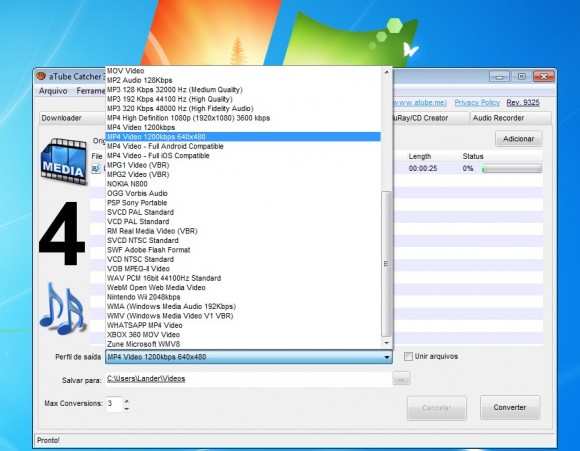The image size is (580, 451).
Task: Click the blue music notes icon
Action: click(63, 309)
